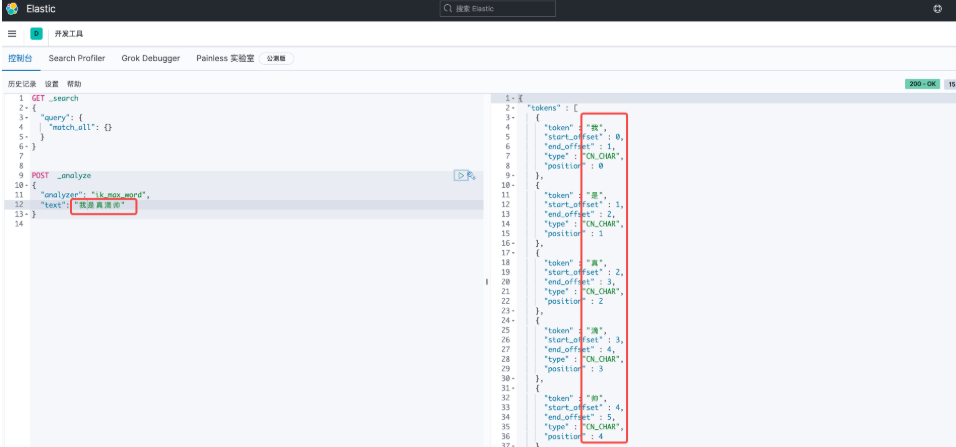956x447 pixels.
Task: Click "start_offset" : 4 in the response
Action: pos(583,408)
